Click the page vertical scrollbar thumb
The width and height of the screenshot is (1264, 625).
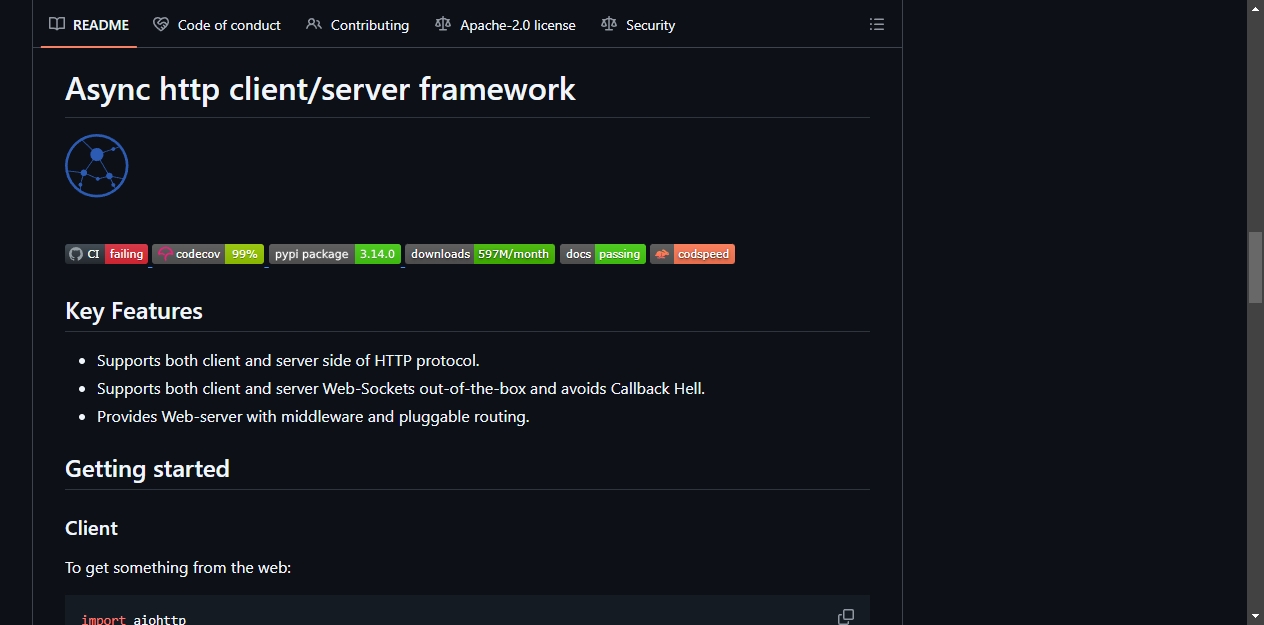pos(1255,267)
